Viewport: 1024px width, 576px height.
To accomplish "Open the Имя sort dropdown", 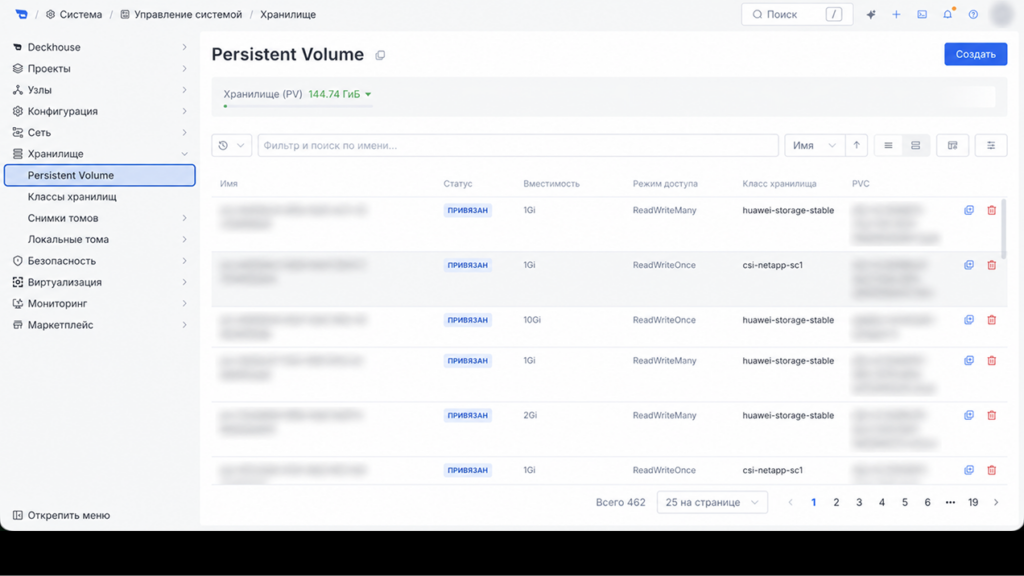I will click(814, 146).
